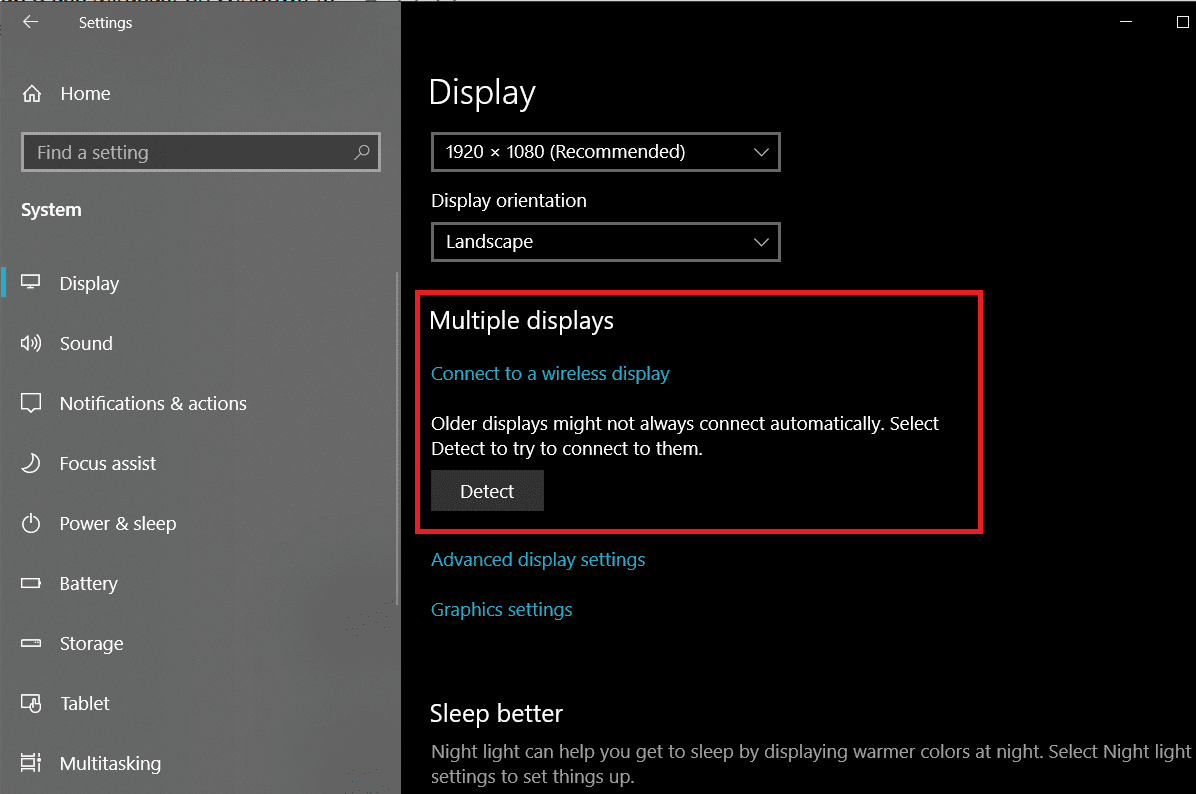1196x794 pixels.
Task: Click the Display orientation label
Action: [509, 201]
